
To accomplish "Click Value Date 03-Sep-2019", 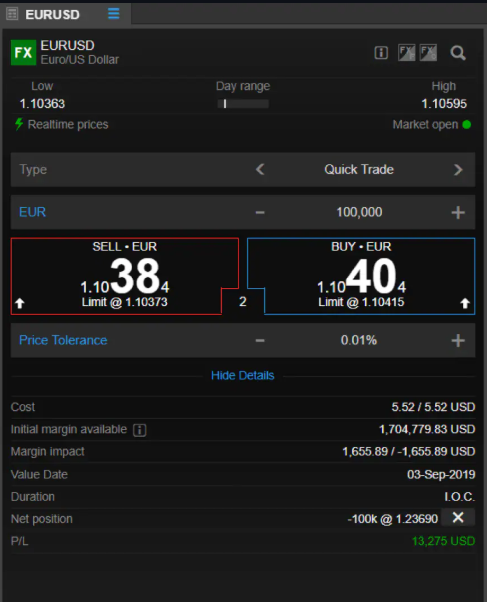I will point(441,475).
